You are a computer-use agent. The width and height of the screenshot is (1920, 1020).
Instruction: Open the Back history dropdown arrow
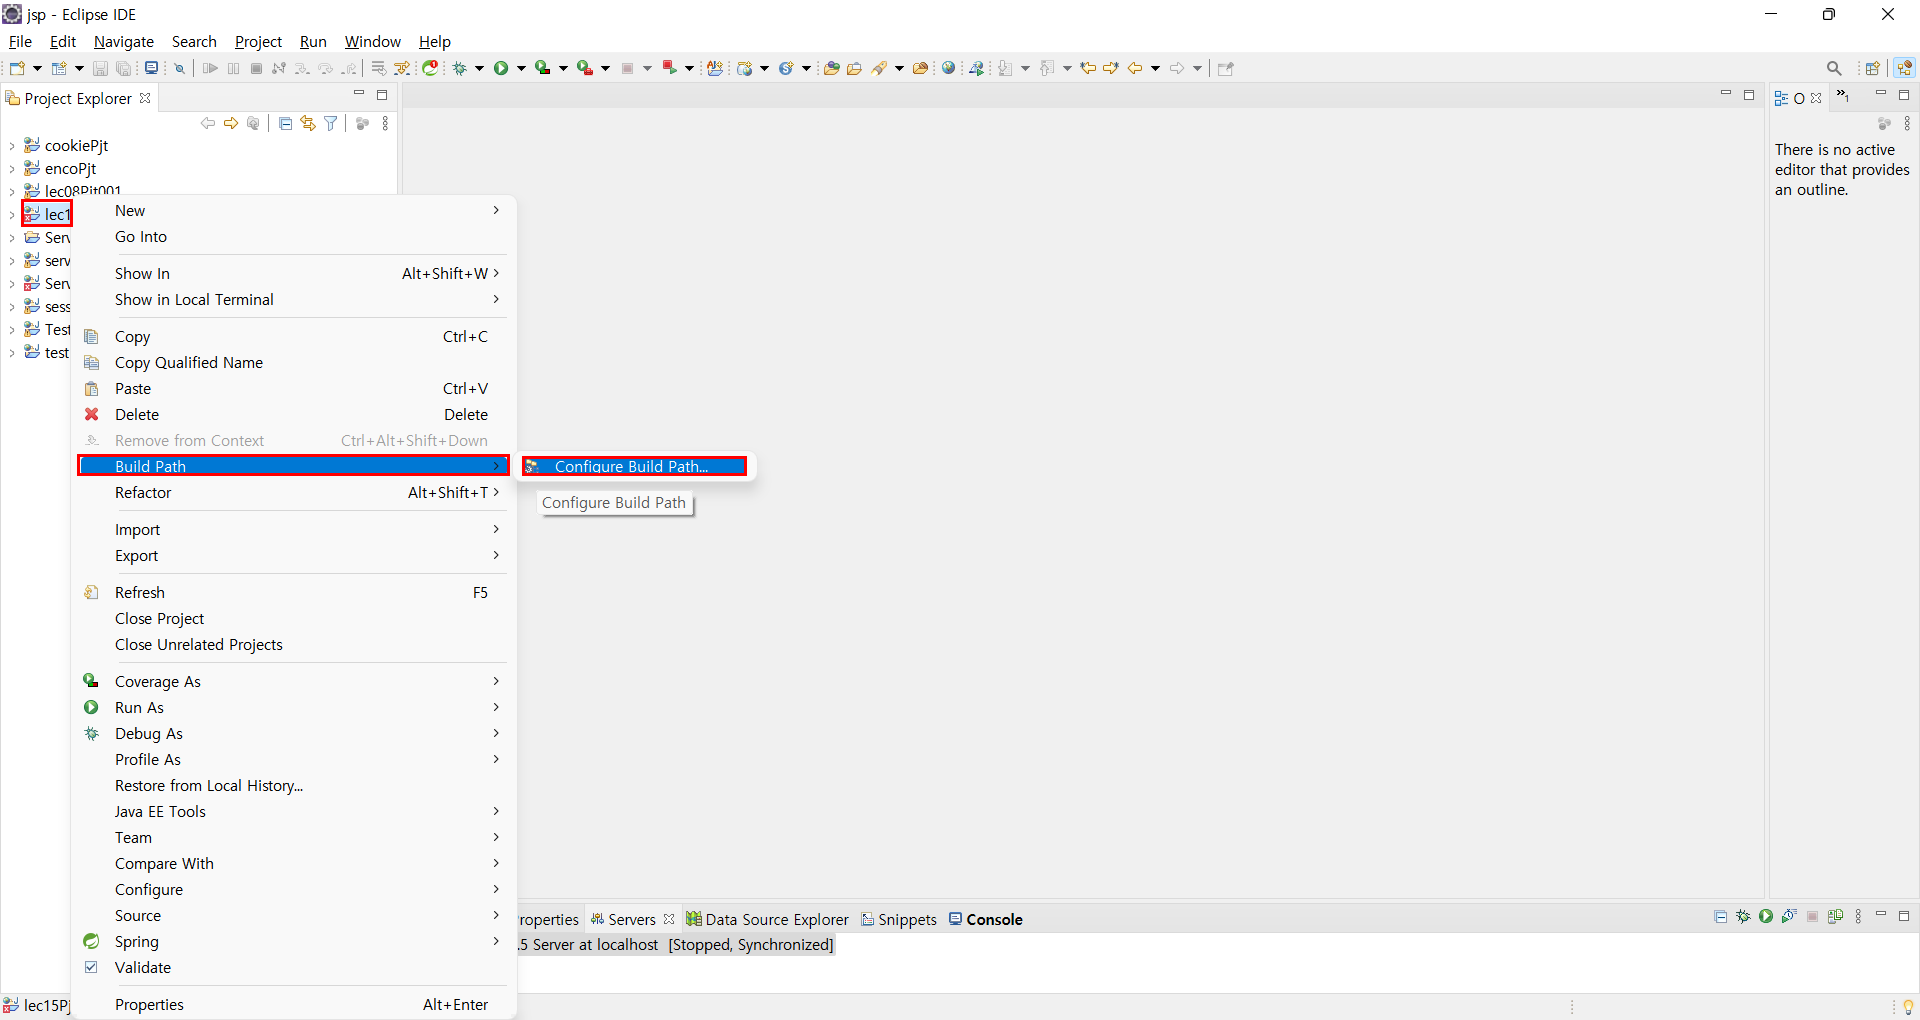point(1155,68)
